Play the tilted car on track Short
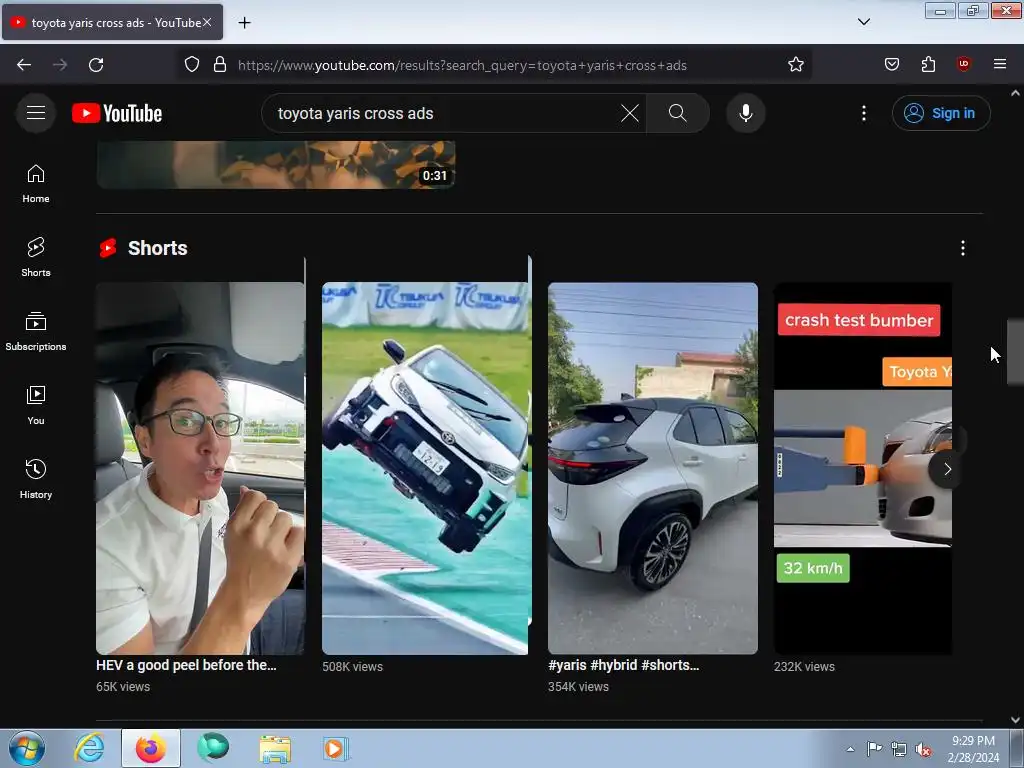 [425, 468]
